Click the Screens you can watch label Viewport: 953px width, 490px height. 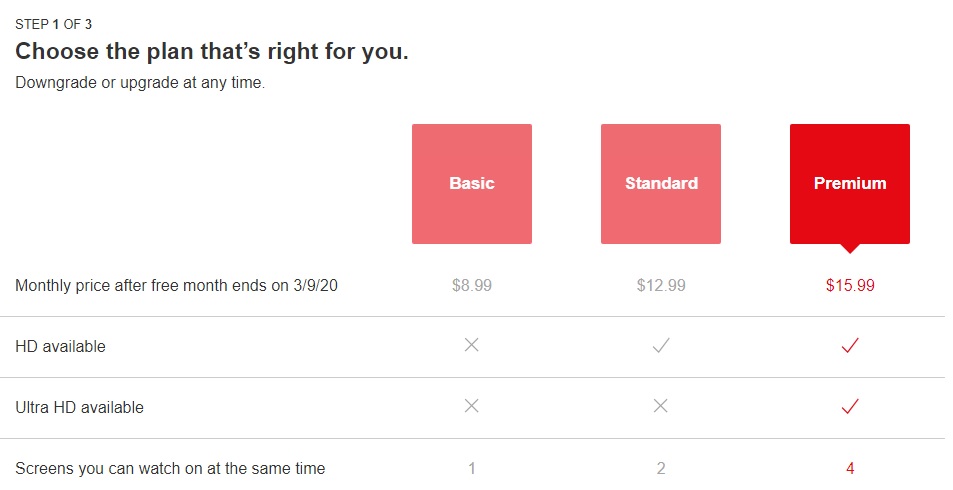click(170, 468)
